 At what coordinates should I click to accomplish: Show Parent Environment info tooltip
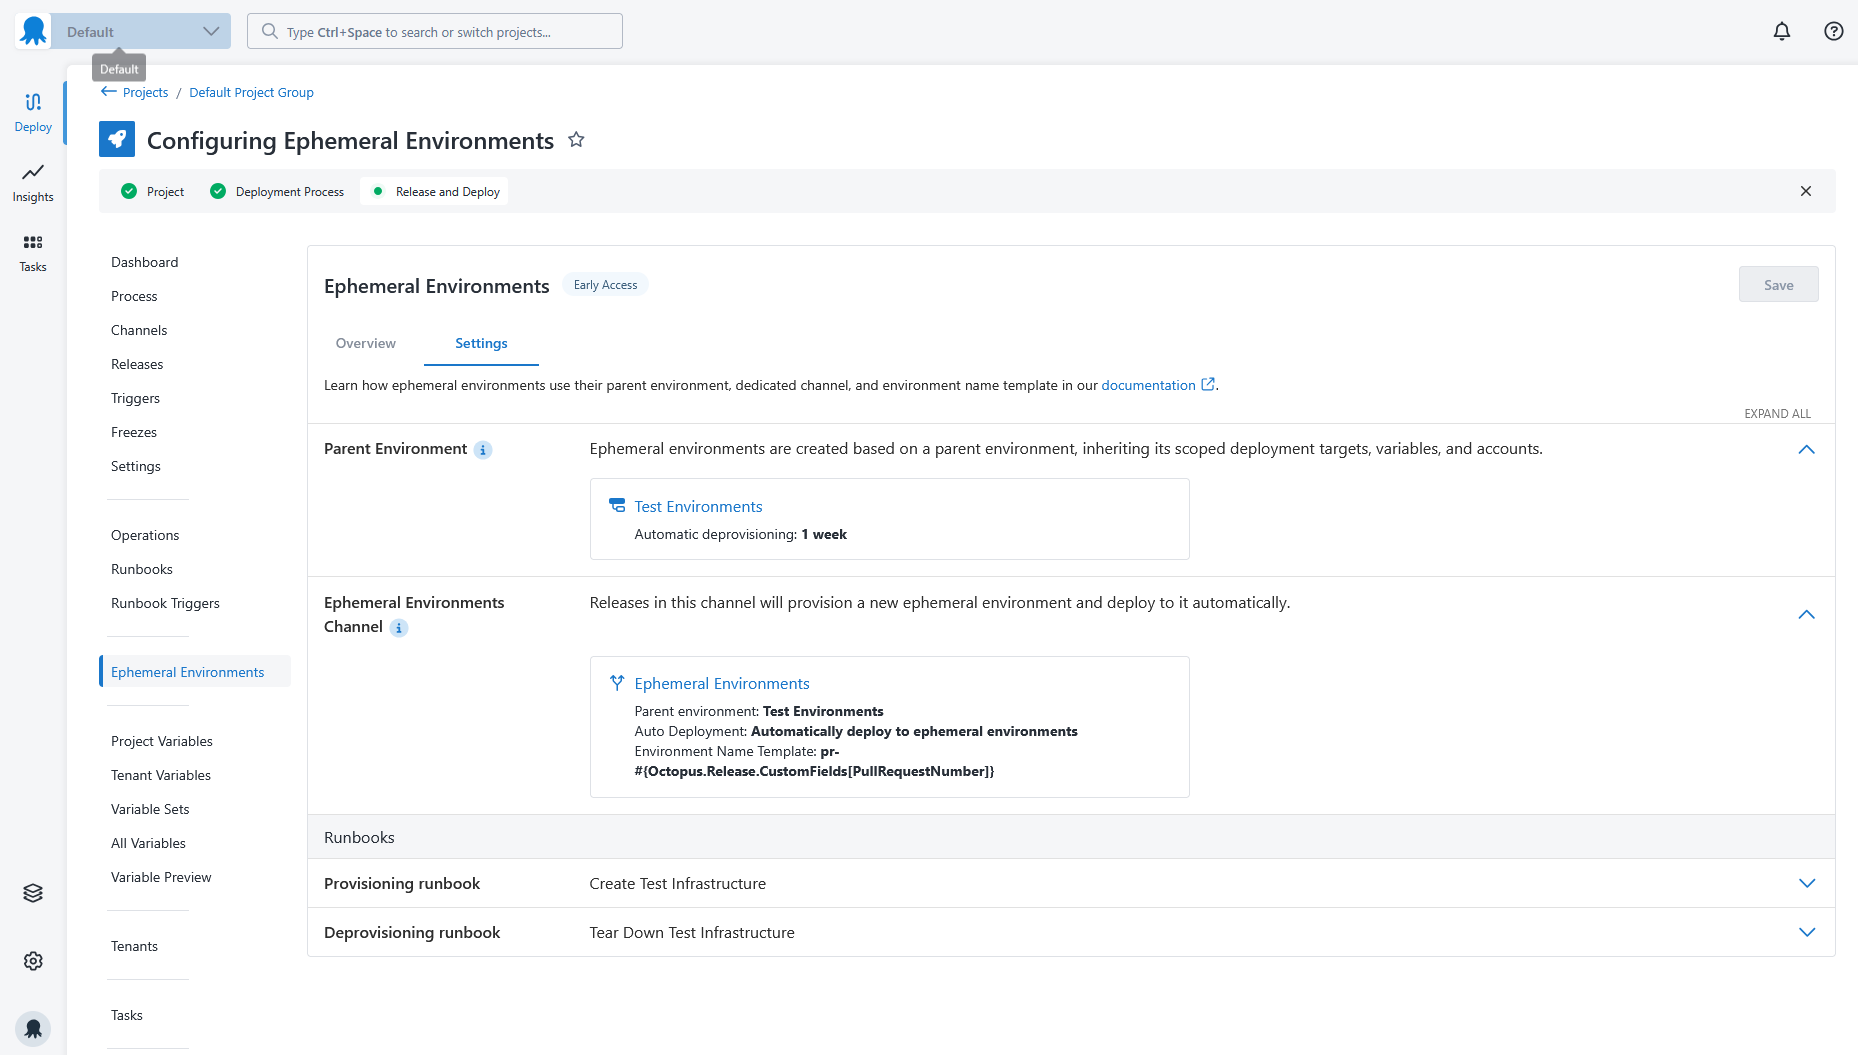483,450
